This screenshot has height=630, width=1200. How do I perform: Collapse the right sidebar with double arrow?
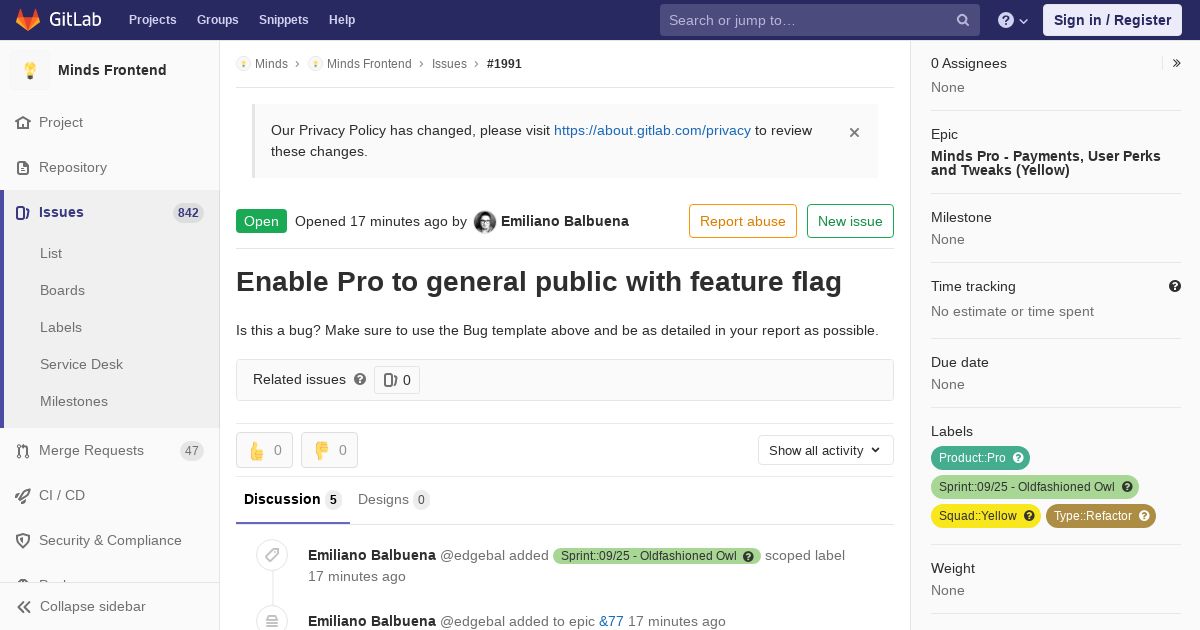(x=1177, y=63)
